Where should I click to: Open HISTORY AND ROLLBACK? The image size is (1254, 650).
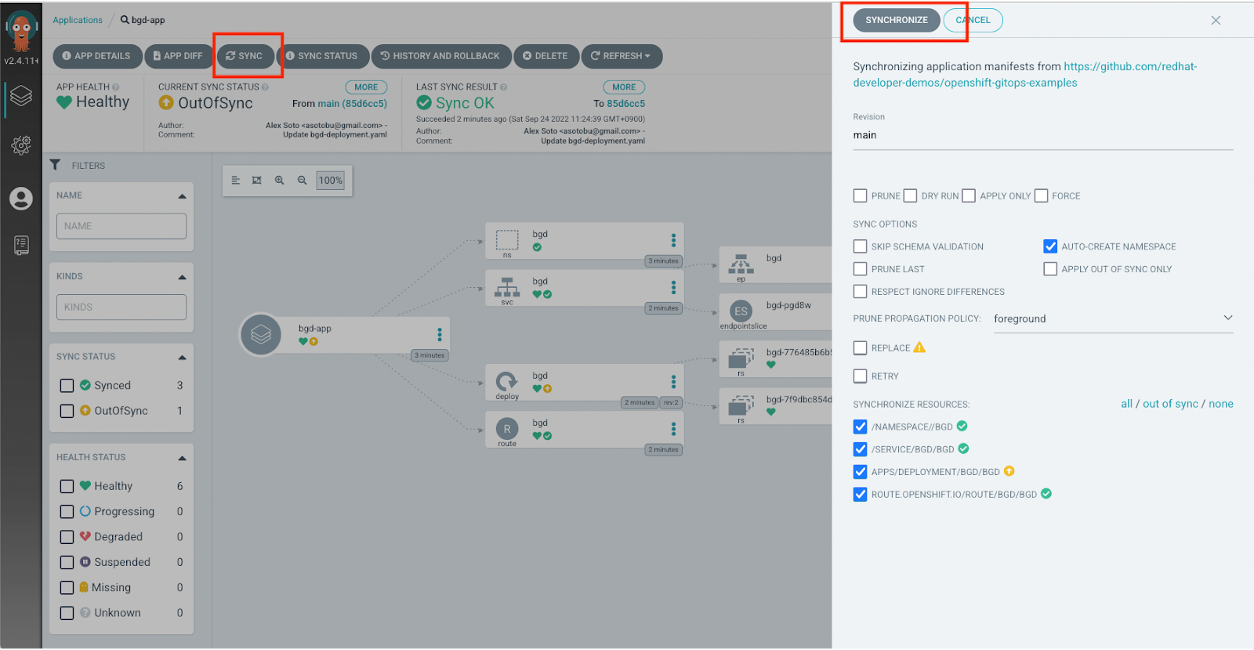point(440,56)
